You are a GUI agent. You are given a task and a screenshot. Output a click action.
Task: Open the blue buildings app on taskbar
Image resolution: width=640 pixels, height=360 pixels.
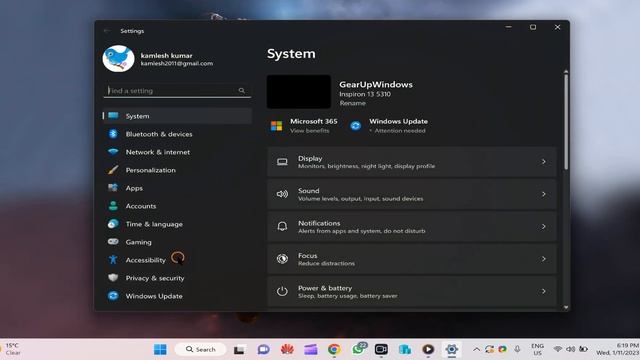pyautogui.click(x=405, y=349)
